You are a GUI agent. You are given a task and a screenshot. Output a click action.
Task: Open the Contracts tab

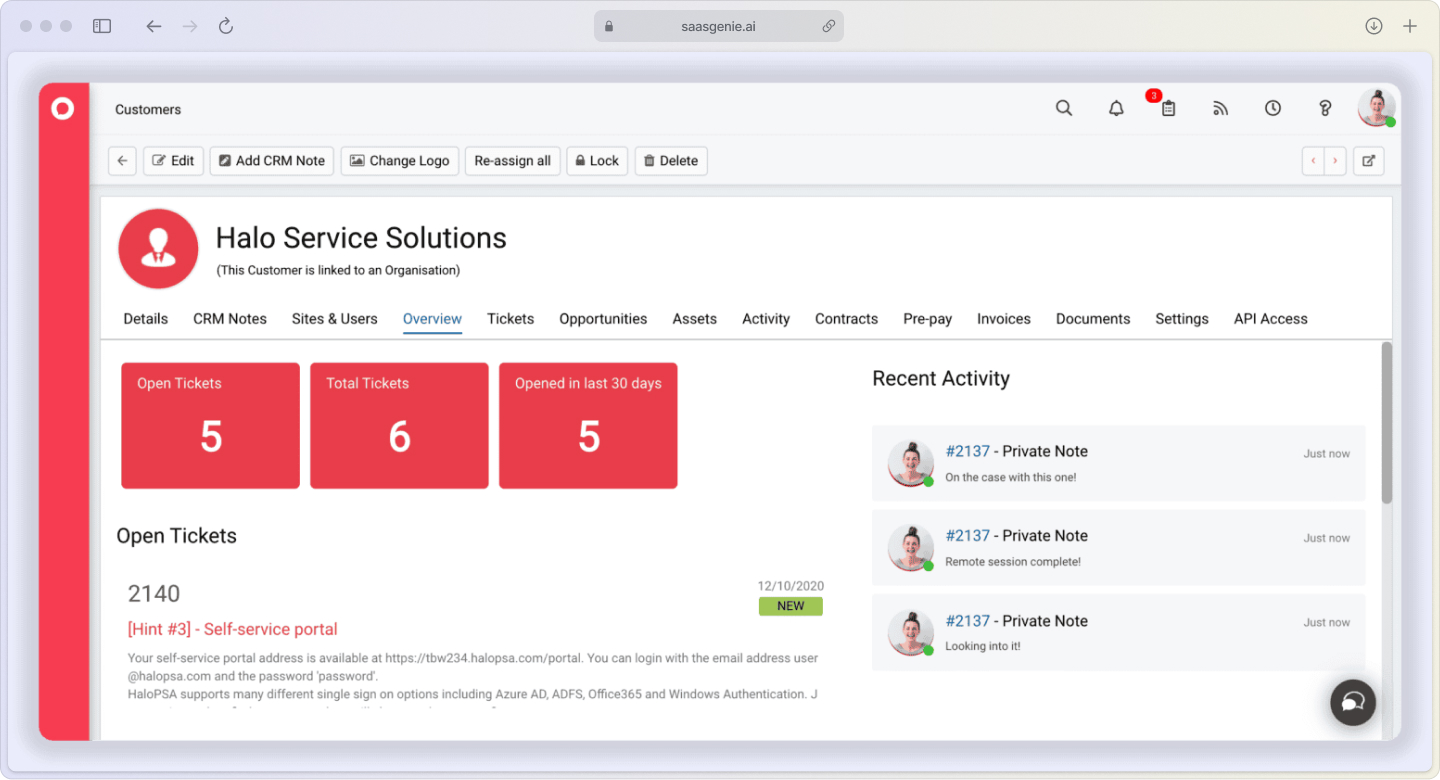[846, 319]
